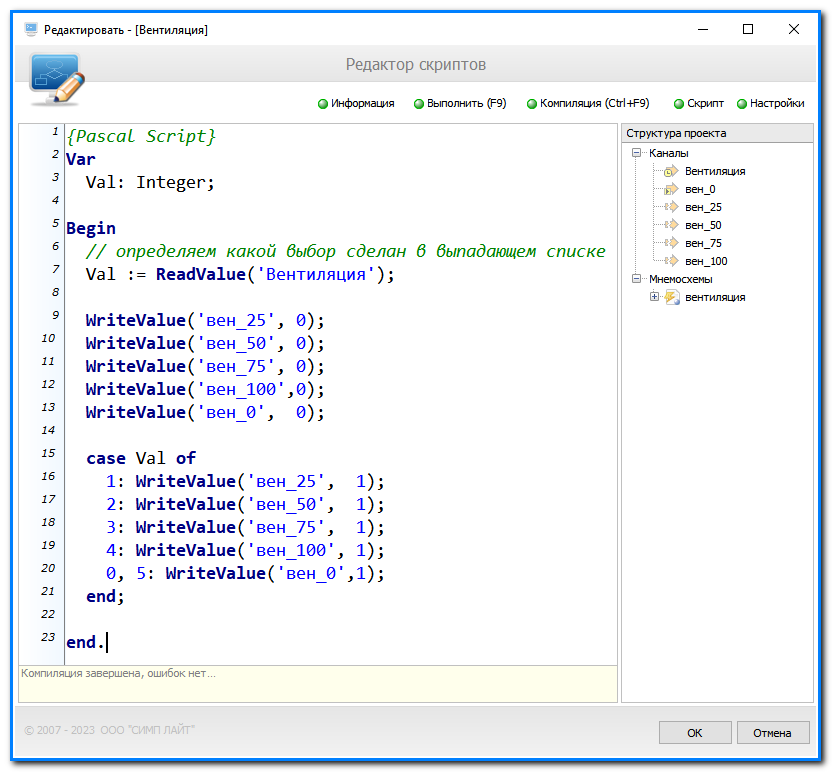Click case branch 0, 5: WriteValue('вен_0',1)
Image resolution: width=832 pixels, height=772 pixels.
point(245,574)
